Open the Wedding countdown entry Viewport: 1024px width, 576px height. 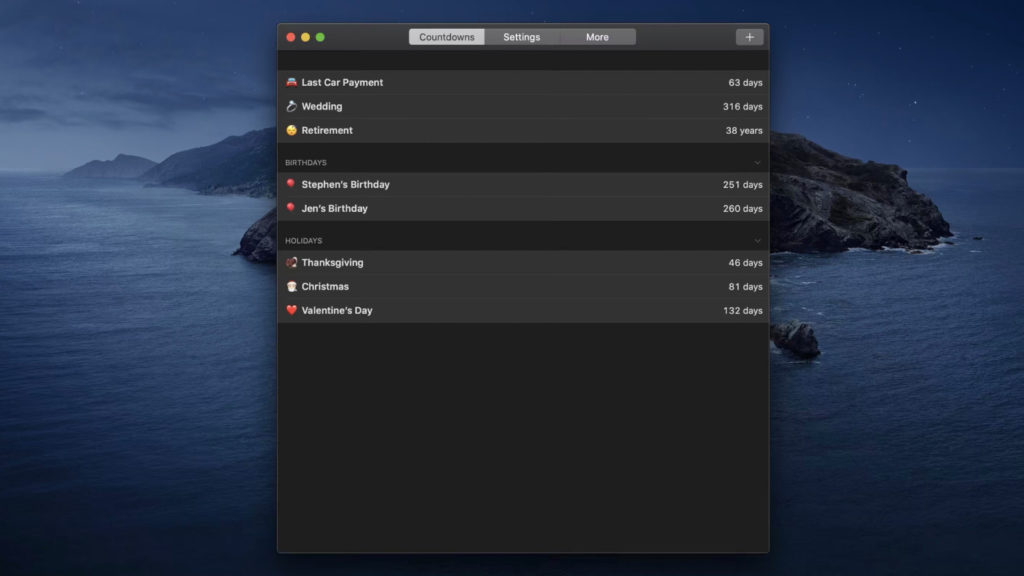point(450,106)
